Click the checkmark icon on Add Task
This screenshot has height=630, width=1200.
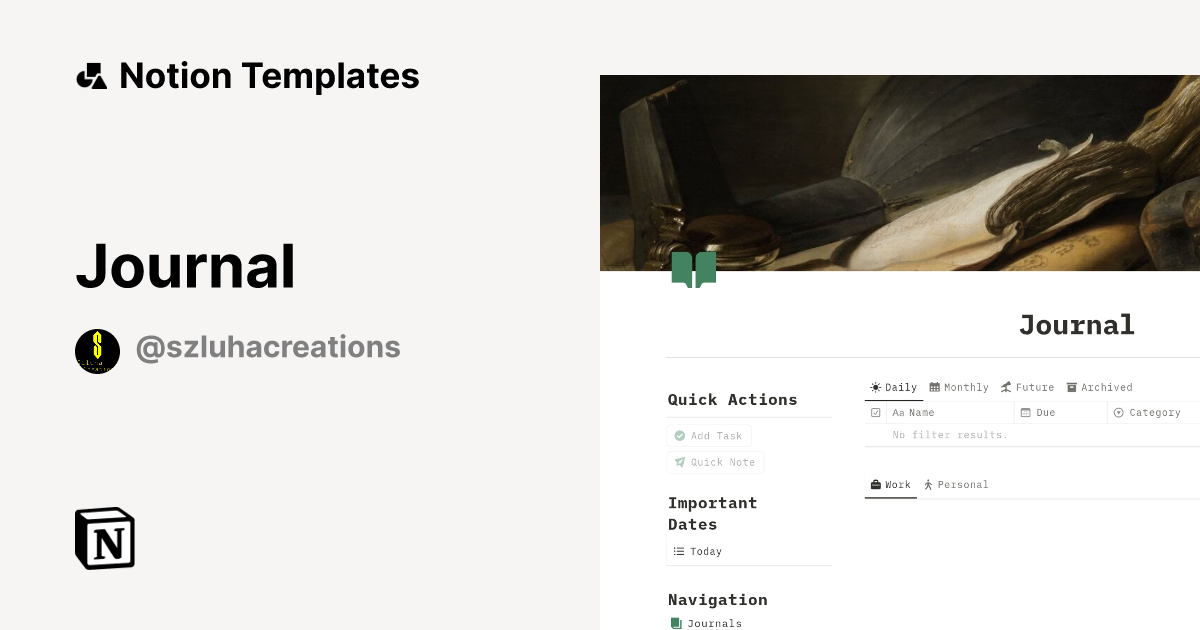tap(680, 435)
